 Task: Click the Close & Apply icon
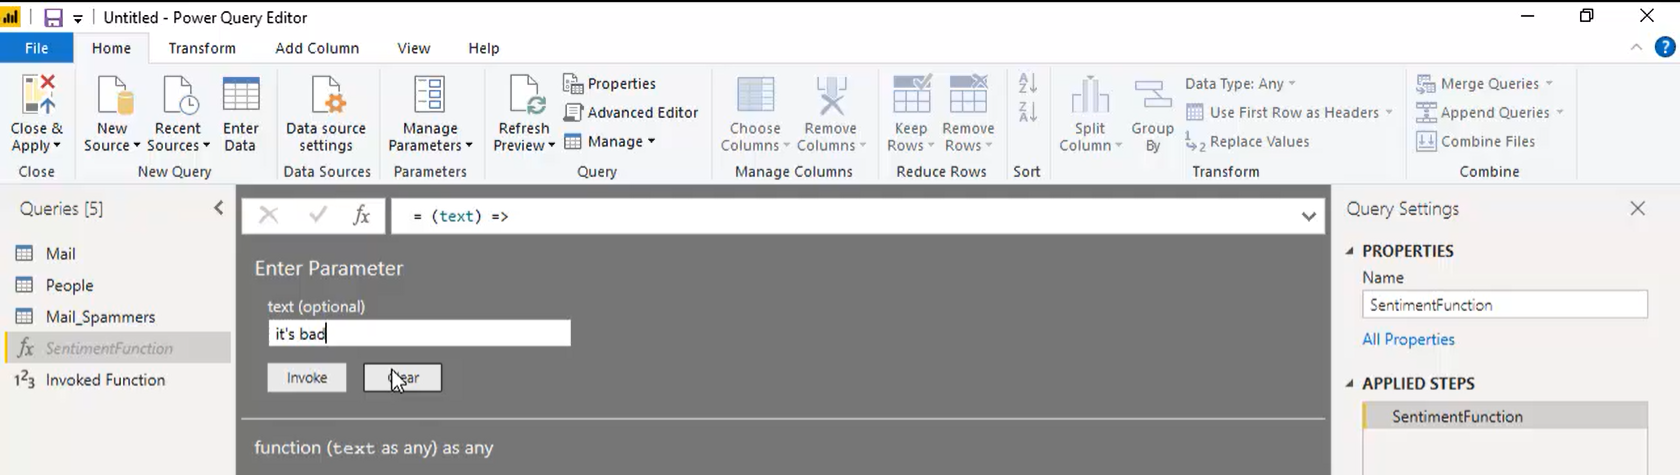tap(37, 95)
